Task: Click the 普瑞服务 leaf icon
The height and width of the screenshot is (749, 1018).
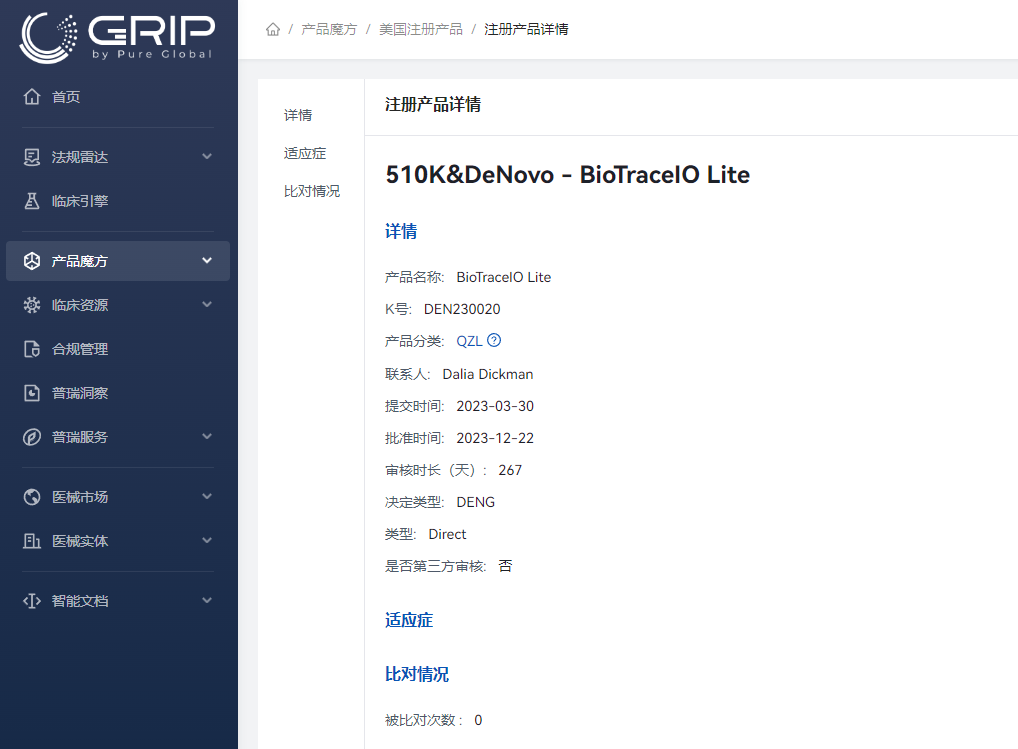Action: pos(32,437)
